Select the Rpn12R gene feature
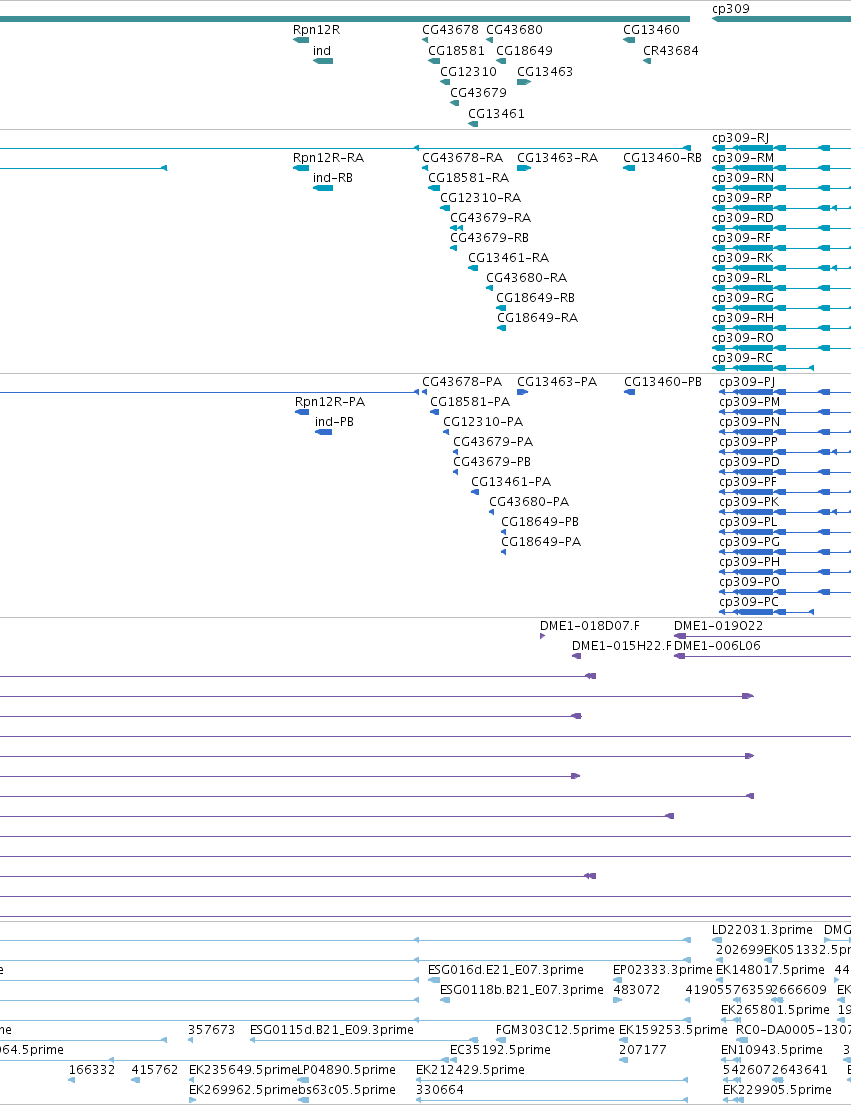This screenshot has height=1105, width=851. [301, 40]
